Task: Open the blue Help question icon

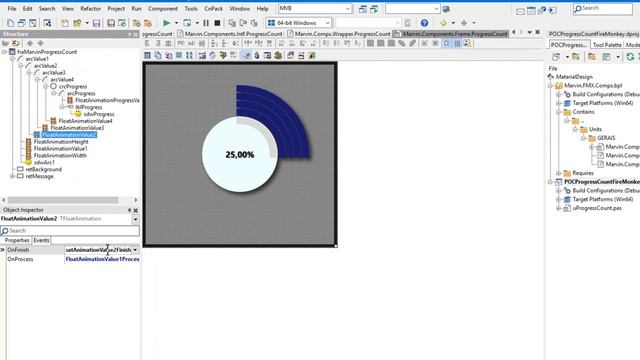Action: pos(424,23)
